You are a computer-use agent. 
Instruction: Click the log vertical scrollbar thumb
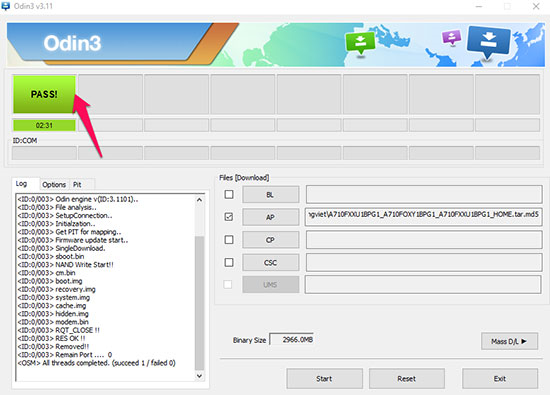(199, 303)
